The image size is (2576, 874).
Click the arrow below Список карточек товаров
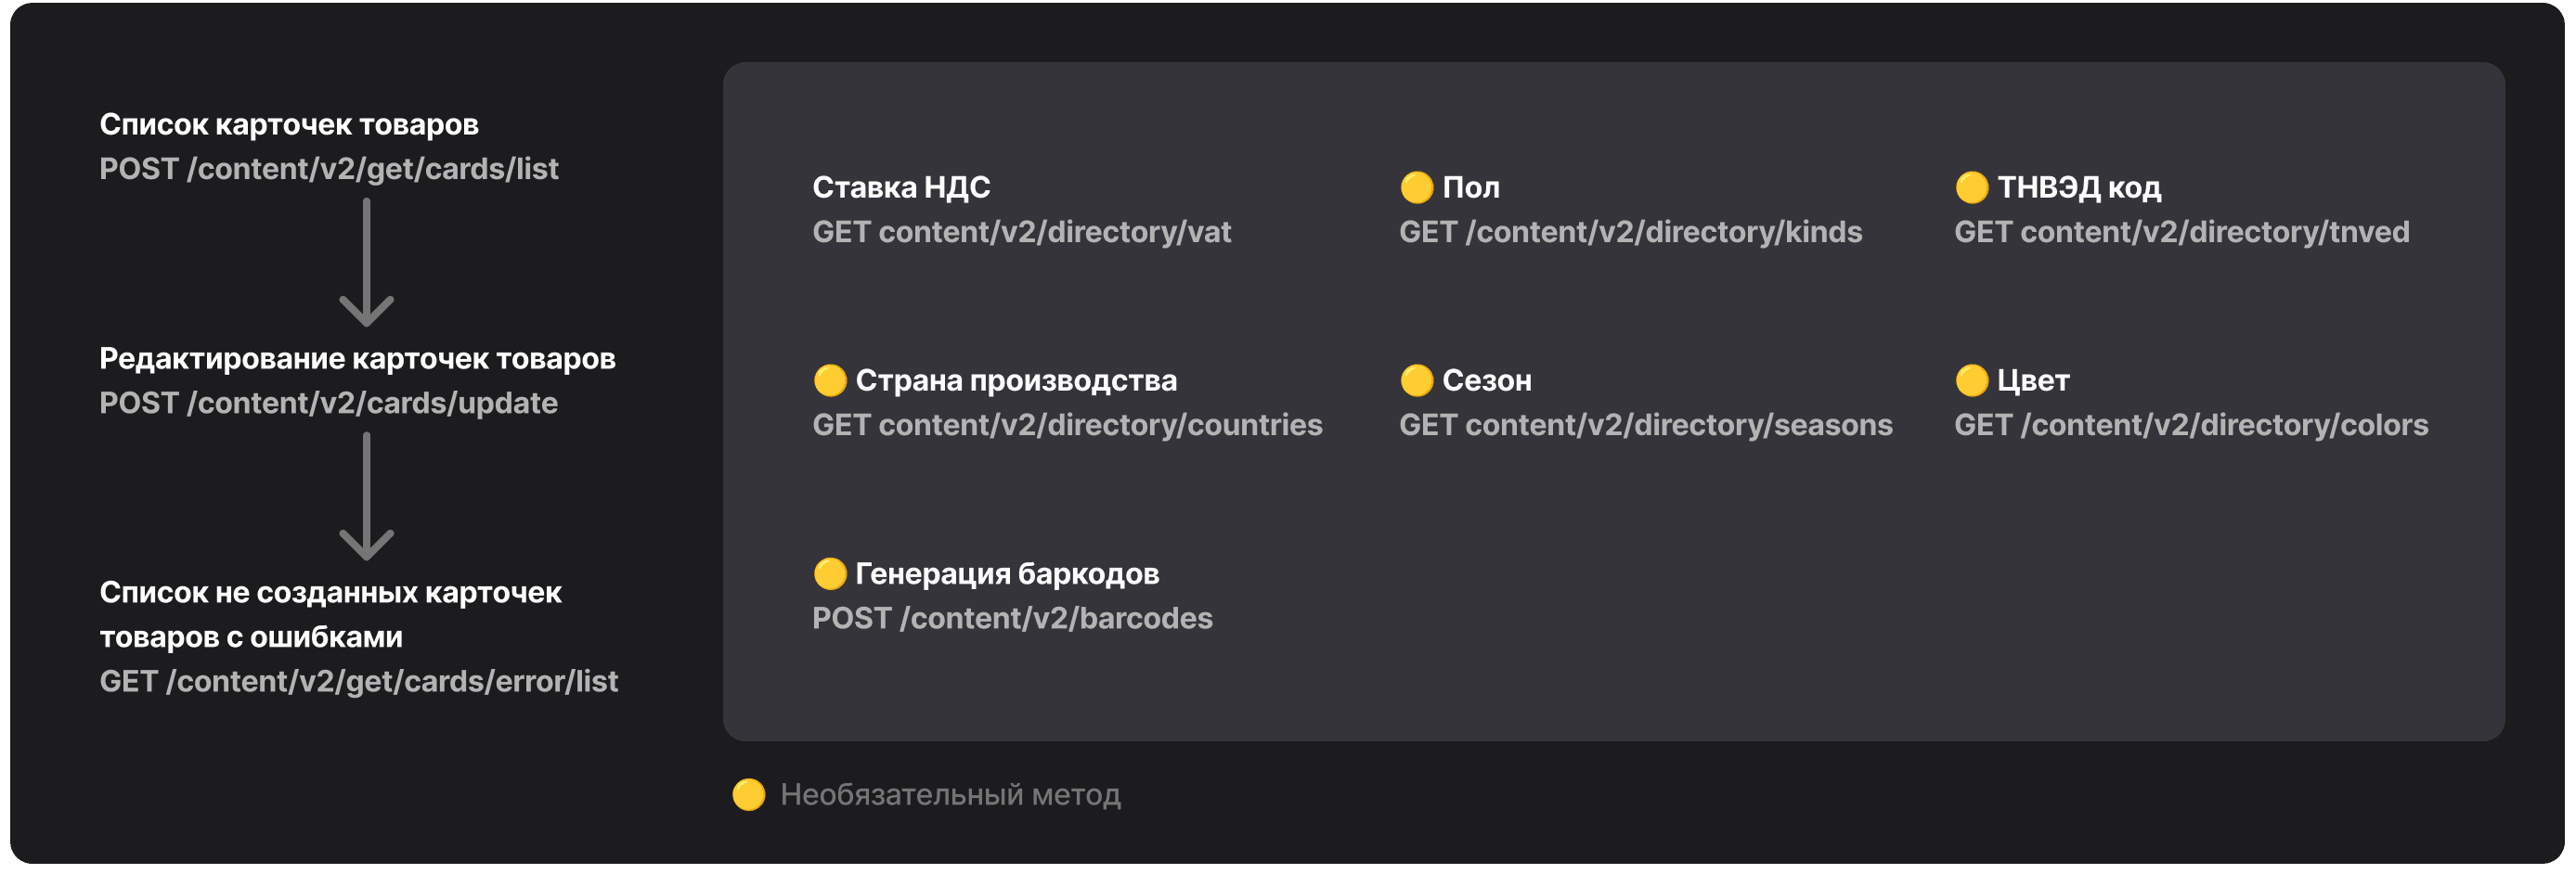click(x=366, y=262)
